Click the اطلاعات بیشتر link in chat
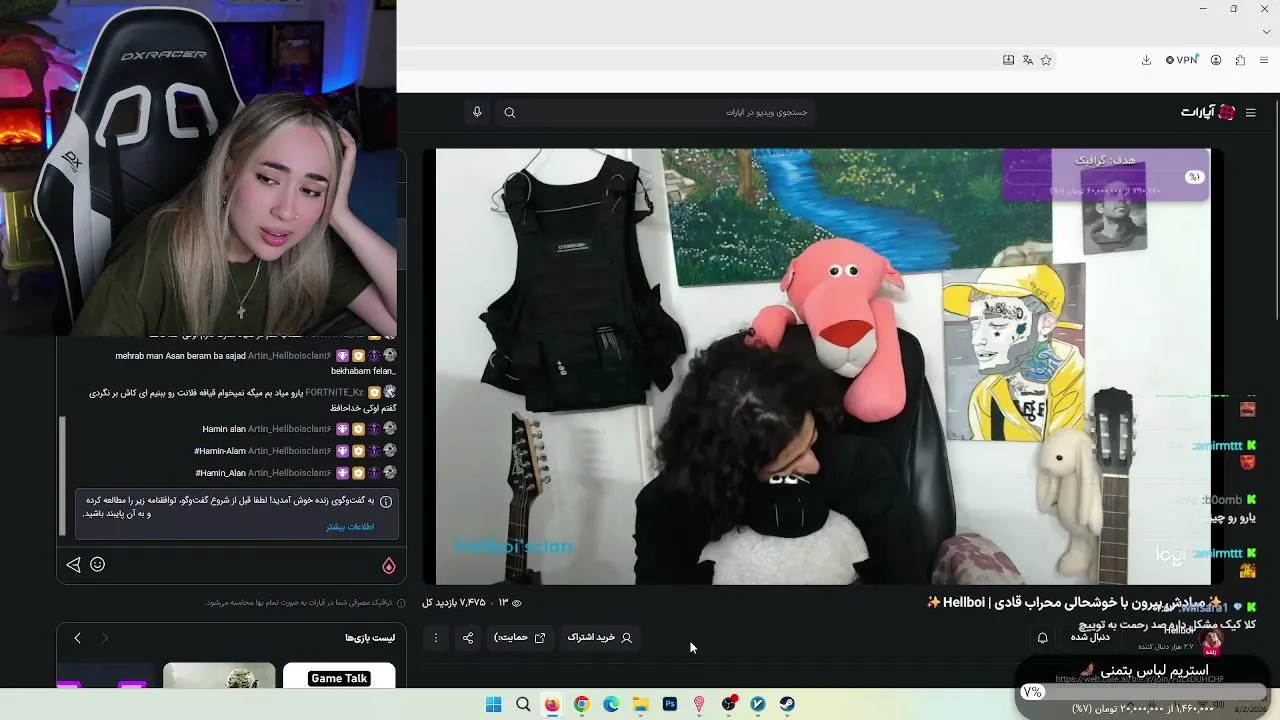Viewport: 1280px width, 720px height. 350,527
